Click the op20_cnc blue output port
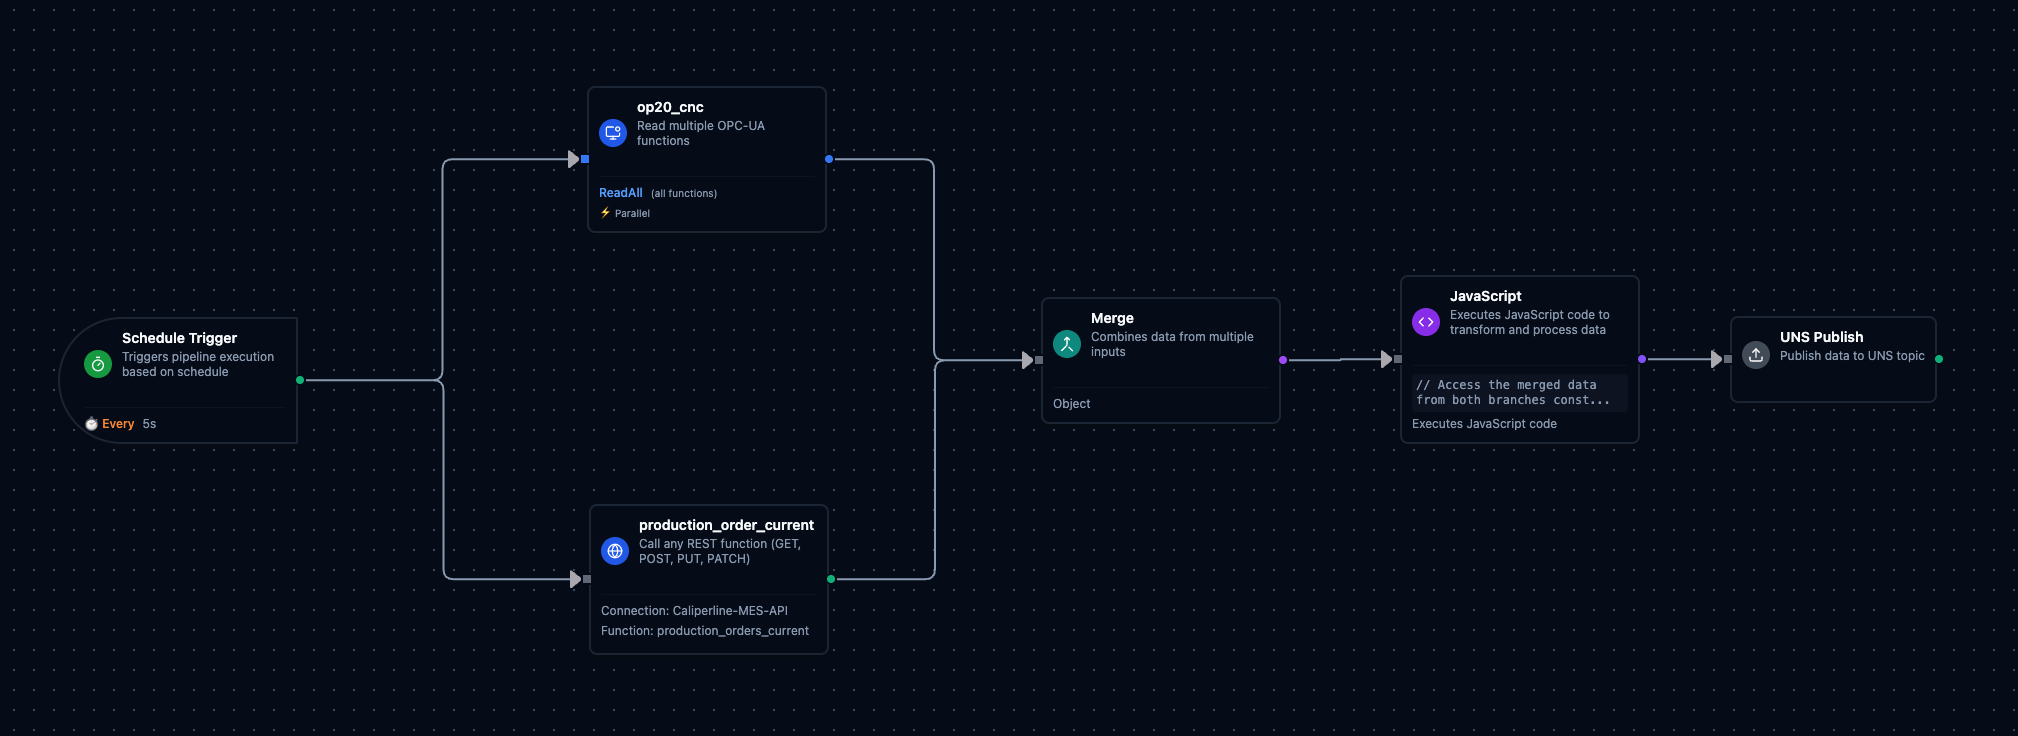This screenshot has width=2018, height=736. tap(829, 159)
